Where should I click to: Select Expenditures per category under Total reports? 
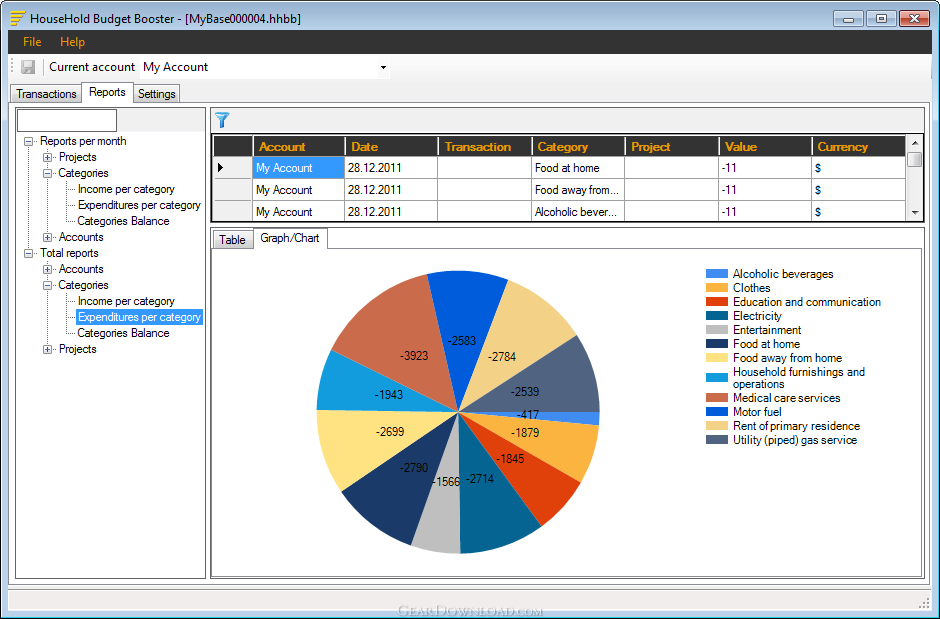[139, 317]
